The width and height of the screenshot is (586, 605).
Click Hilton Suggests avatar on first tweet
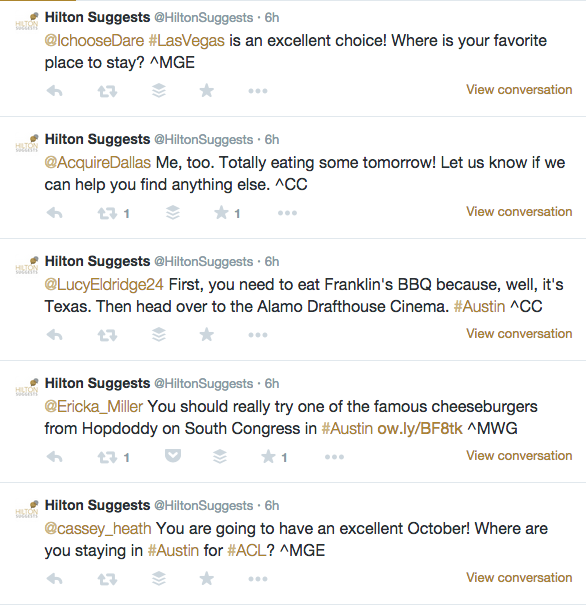27,21
